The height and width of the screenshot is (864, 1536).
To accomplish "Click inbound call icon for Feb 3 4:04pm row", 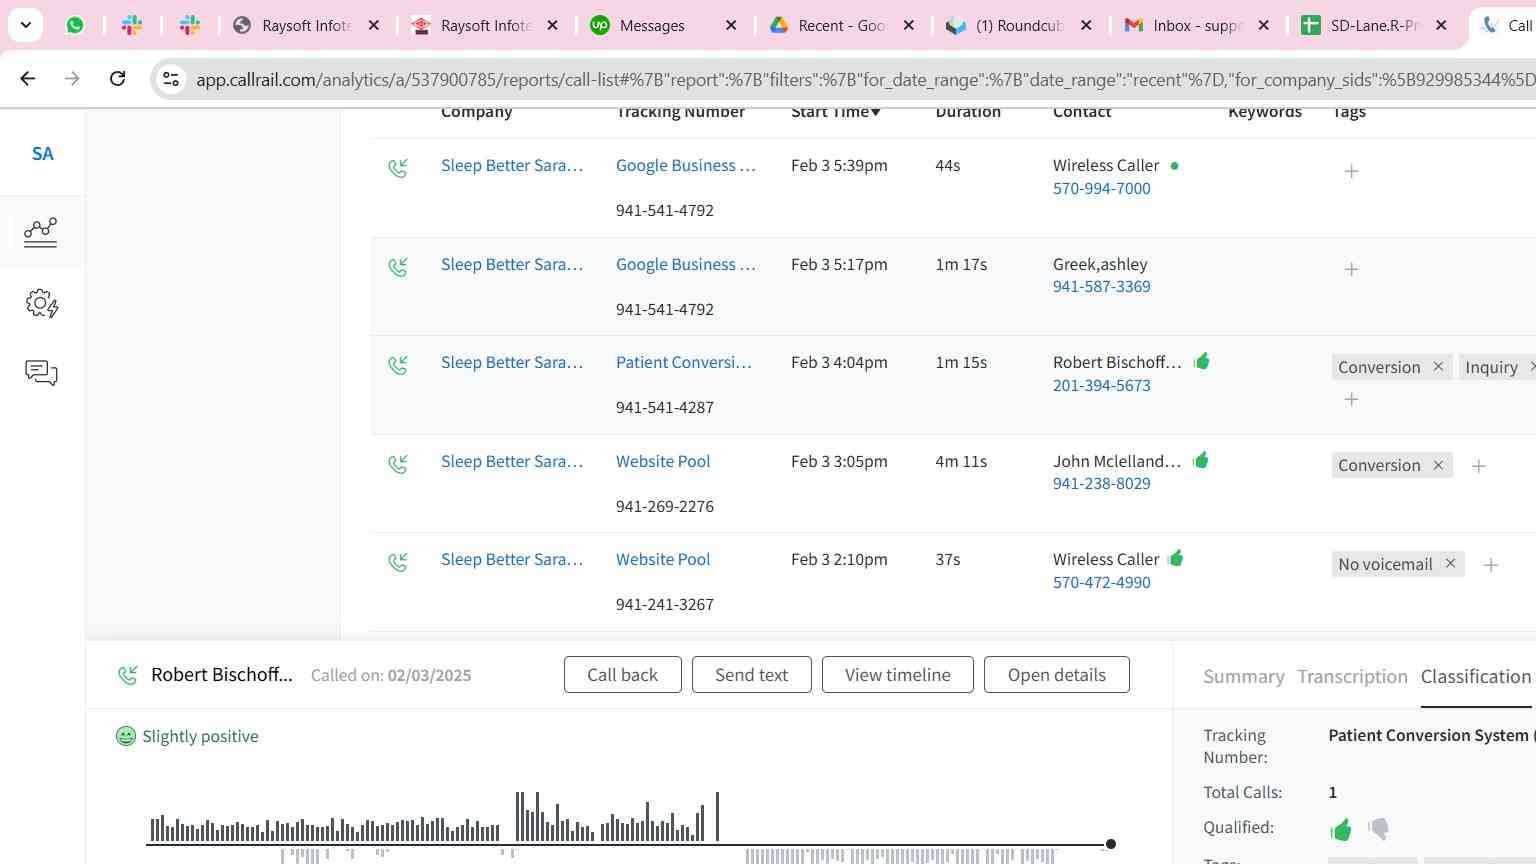I will (398, 365).
